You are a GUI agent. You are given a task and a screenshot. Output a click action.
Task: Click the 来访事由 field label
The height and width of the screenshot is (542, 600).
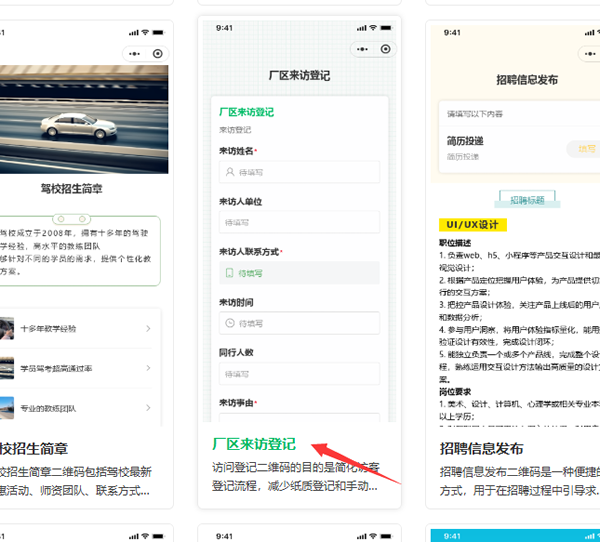pyautogui.click(x=236, y=403)
